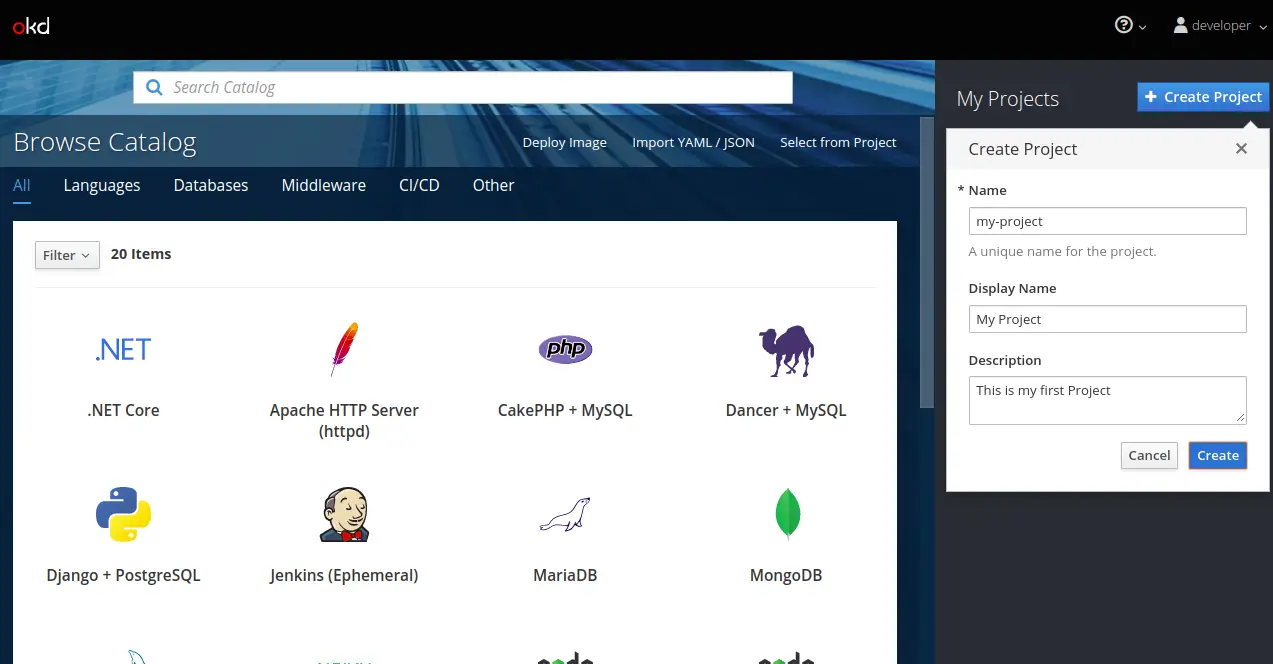
Task: Click the .NET Core label
Action: [x=123, y=410]
